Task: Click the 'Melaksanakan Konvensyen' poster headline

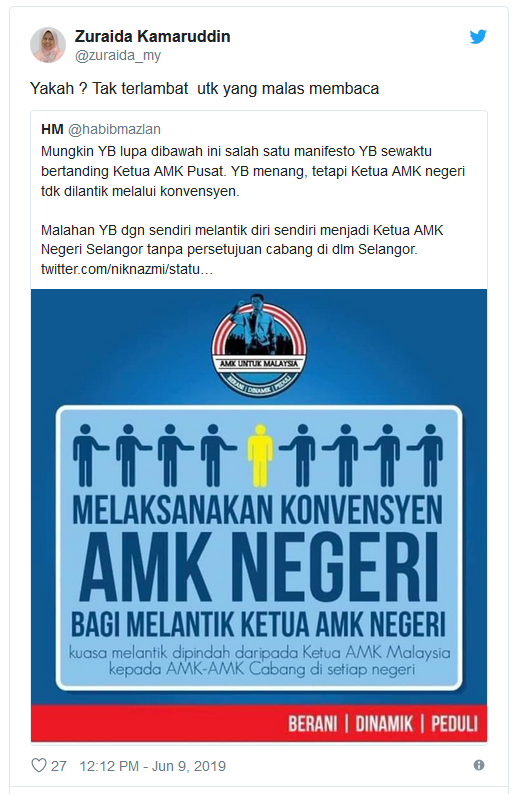Action: pyautogui.click(x=258, y=509)
